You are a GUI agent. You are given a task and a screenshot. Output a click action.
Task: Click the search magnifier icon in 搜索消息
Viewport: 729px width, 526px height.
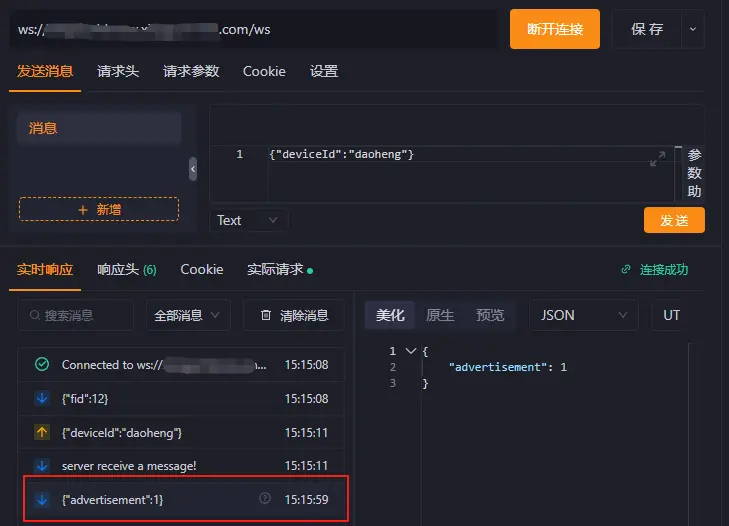pos(34,315)
